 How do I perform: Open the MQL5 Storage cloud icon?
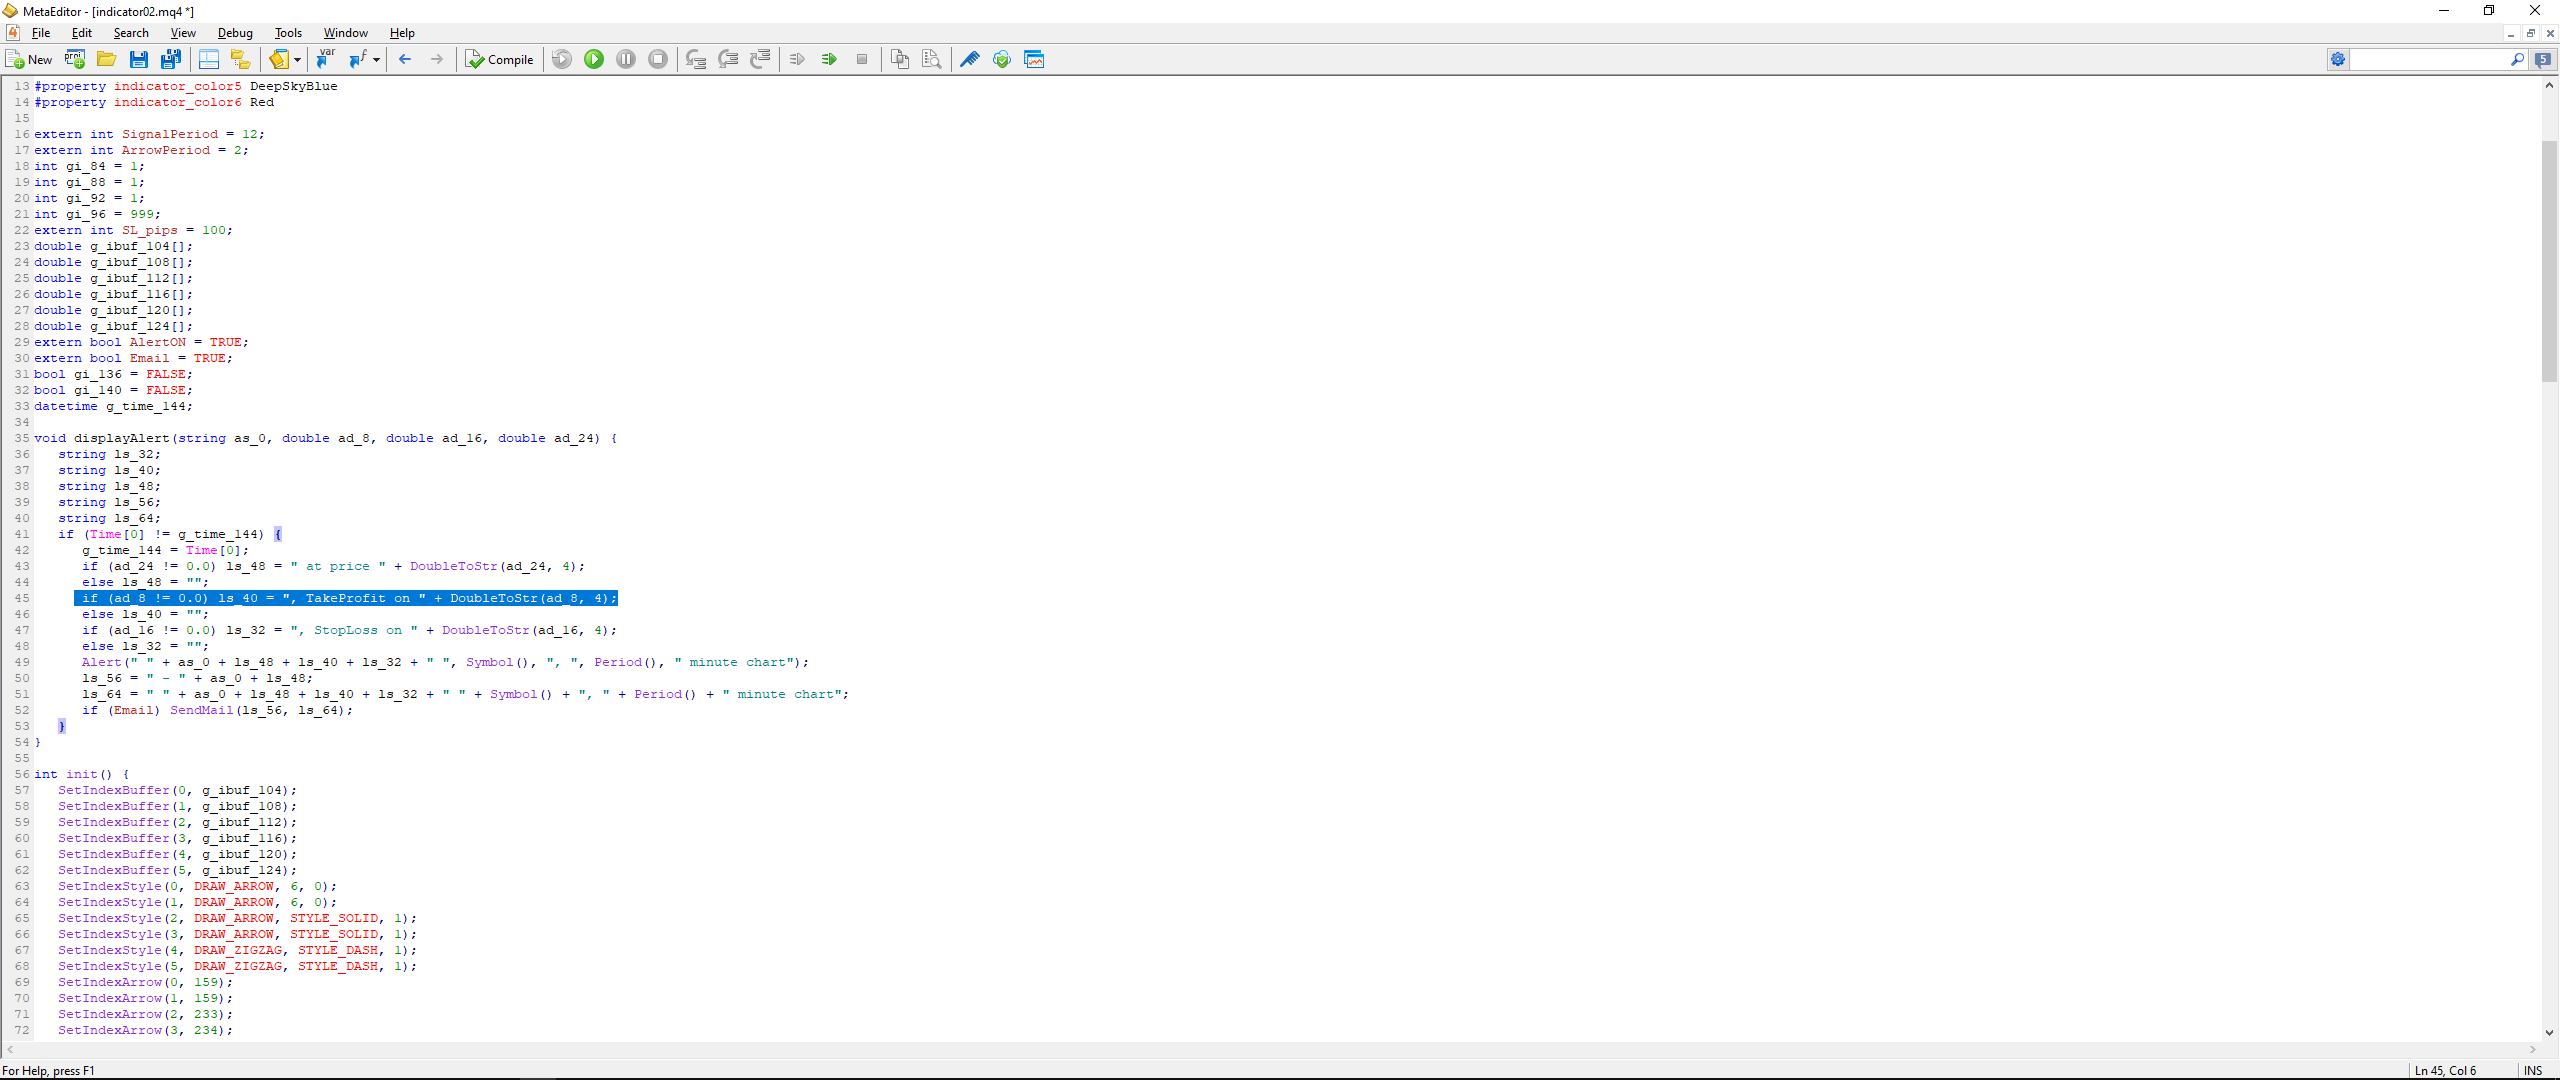(x=1002, y=60)
